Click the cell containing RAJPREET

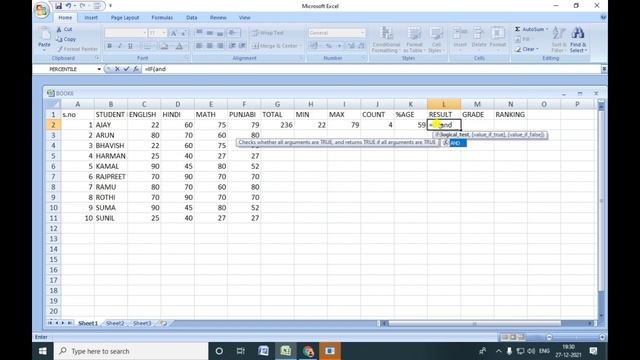[111, 176]
